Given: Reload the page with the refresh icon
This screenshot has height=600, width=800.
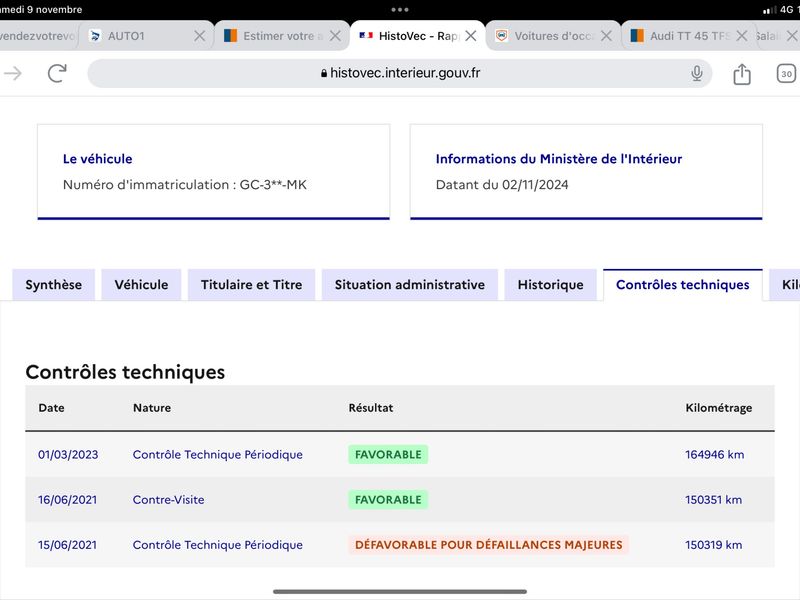Looking at the screenshot, I should click(57, 73).
